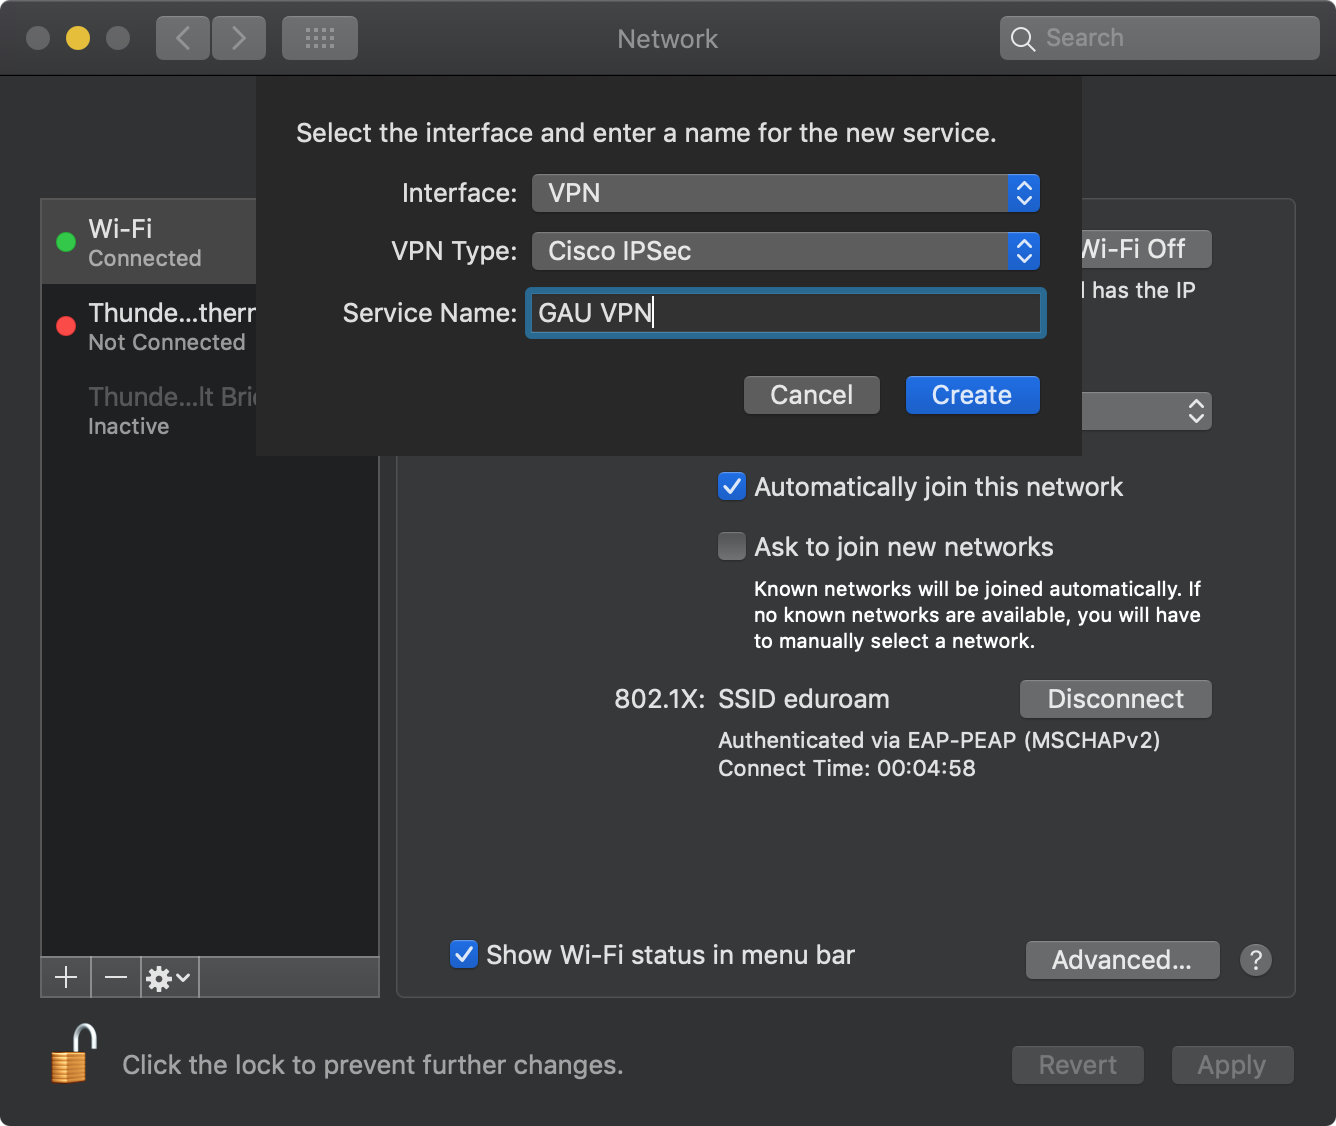Click the green Wi-Fi status indicator
Screen dimensions: 1336x1126
66,242
